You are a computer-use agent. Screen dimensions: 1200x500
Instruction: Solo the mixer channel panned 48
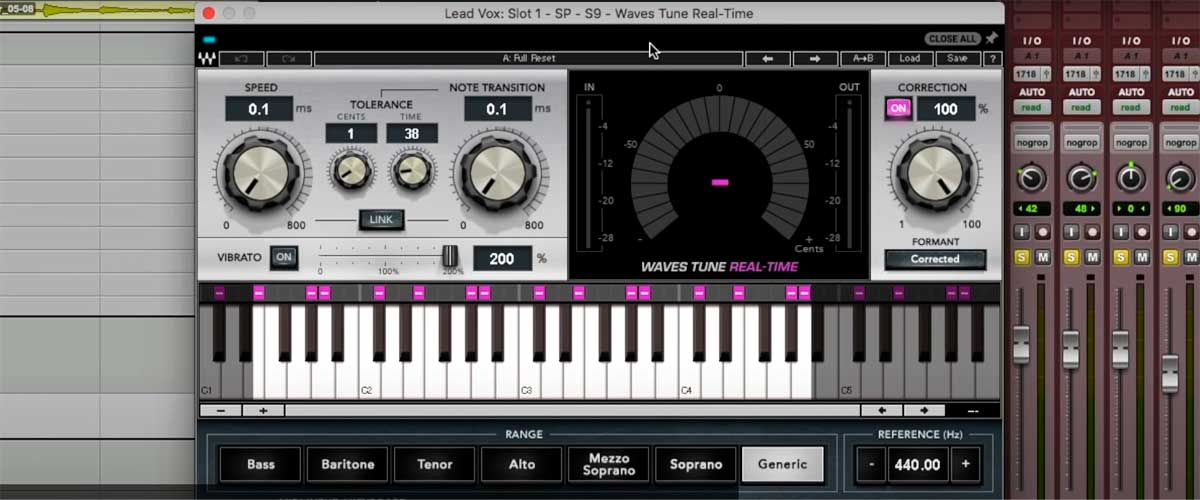click(1072, 258)
